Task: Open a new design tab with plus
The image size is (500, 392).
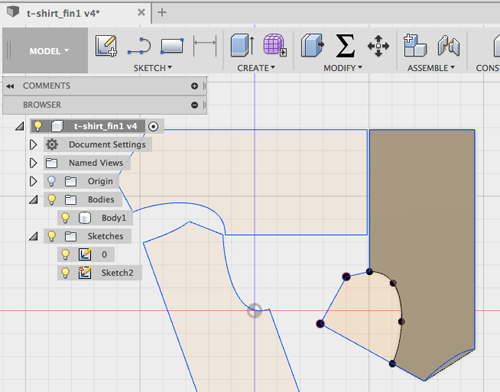Action: tap(162, 12)
